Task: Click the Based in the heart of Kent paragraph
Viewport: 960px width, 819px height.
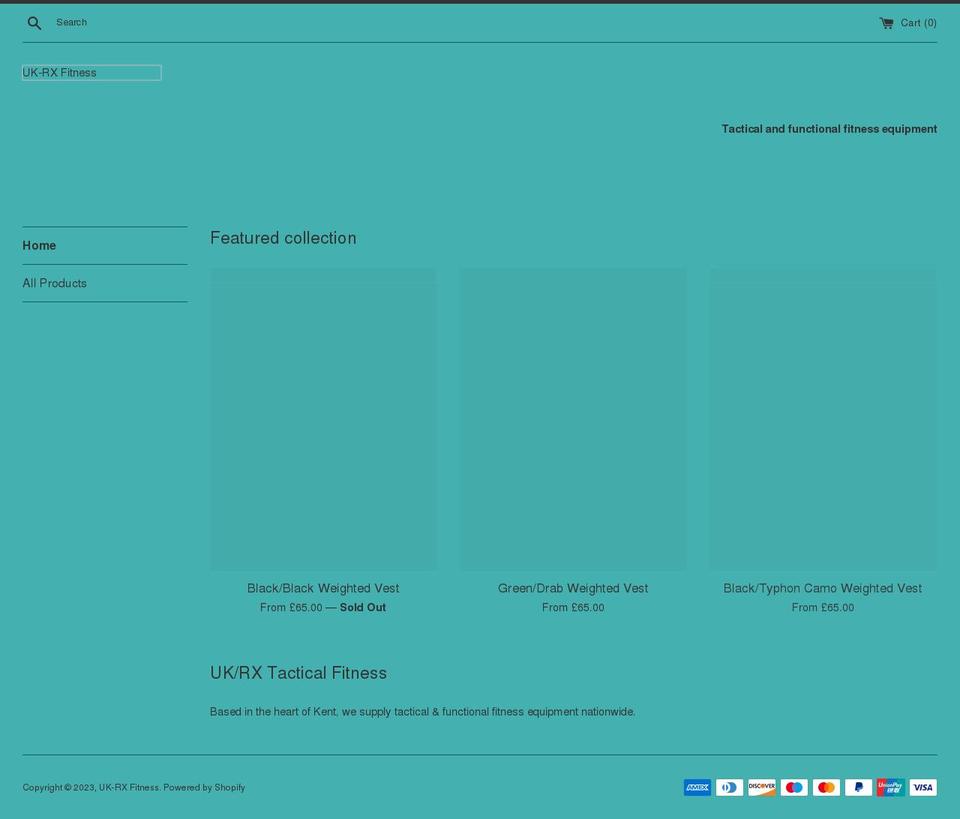Action: 422,711
